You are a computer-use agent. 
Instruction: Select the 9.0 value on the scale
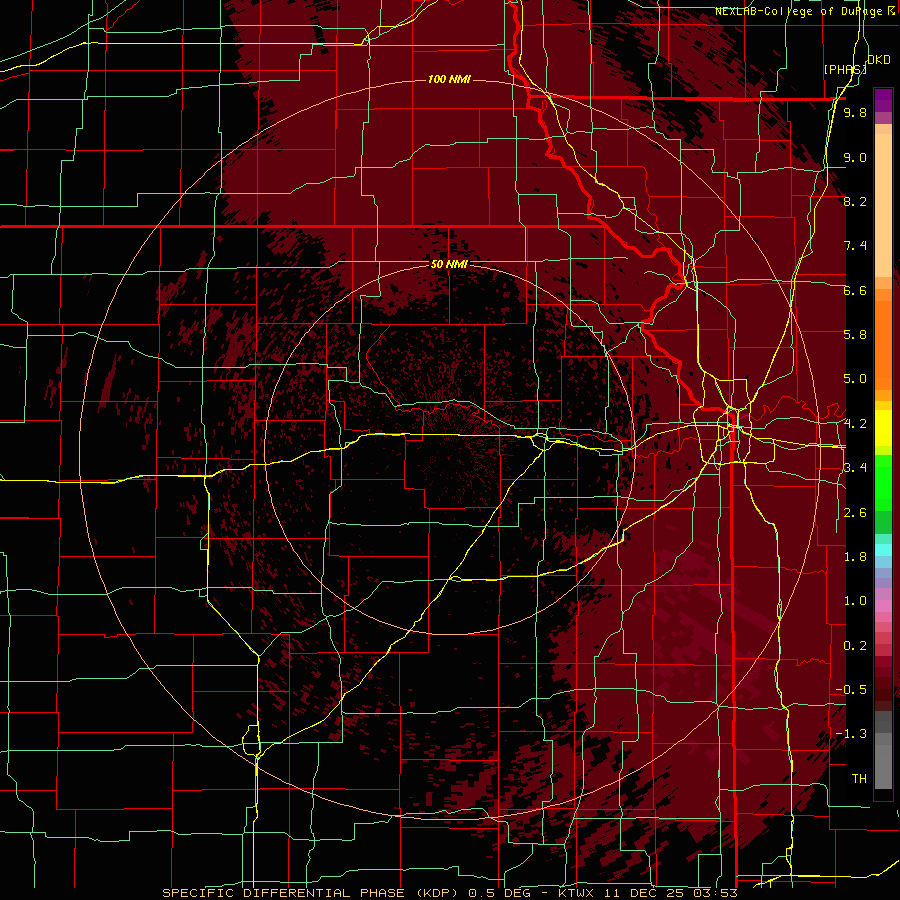click(x=855, y=158)
